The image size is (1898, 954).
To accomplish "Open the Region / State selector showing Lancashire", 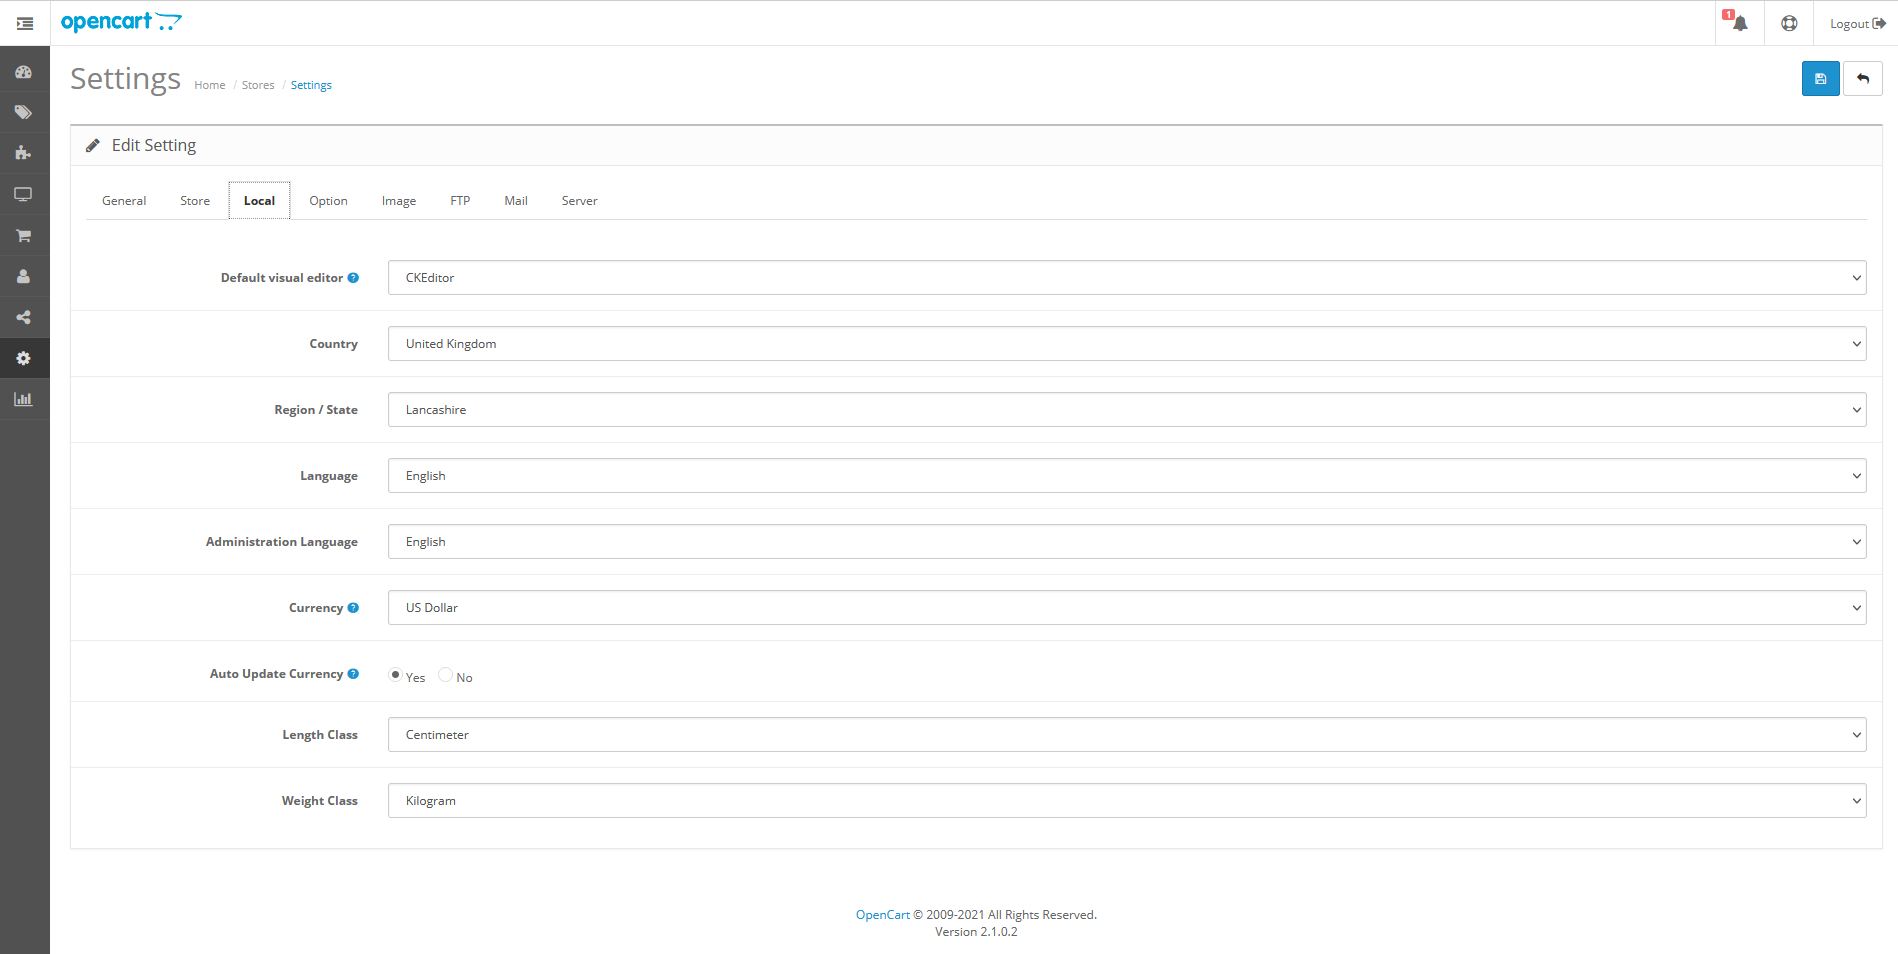I will click(1126, 409).
